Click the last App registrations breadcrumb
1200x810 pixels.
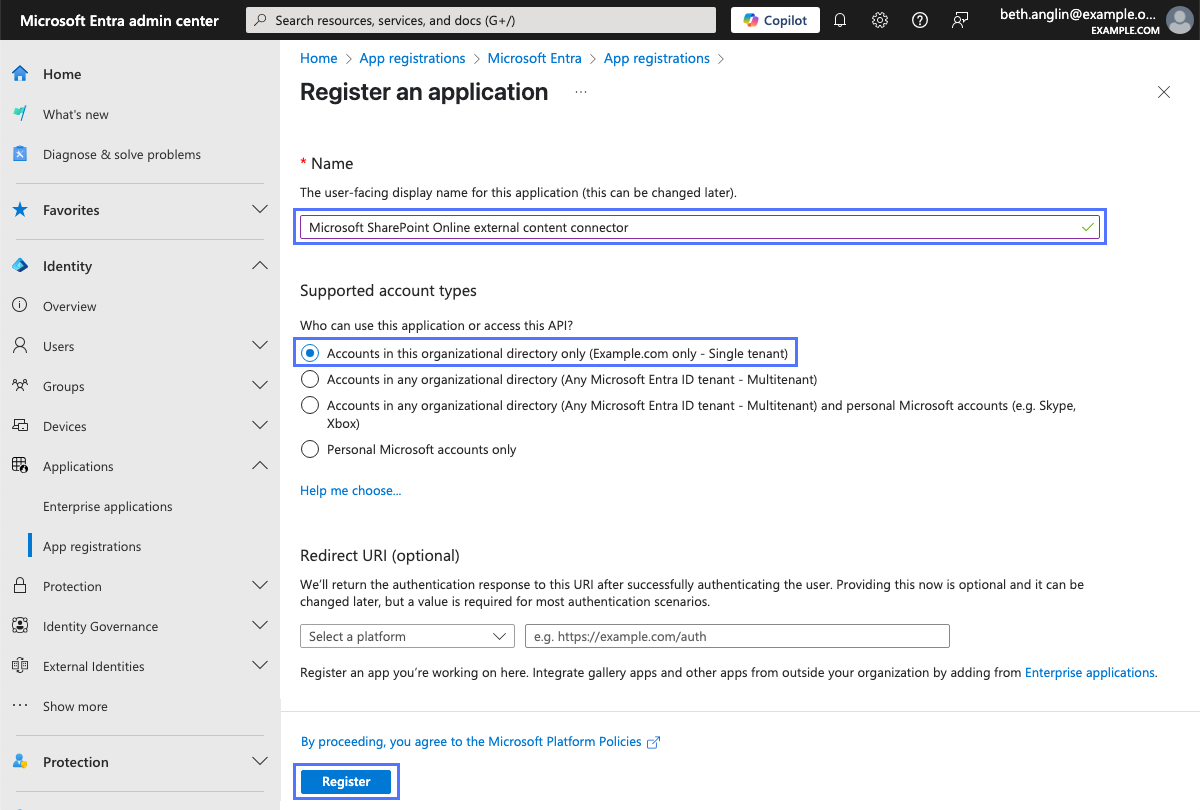pos(657,58)
